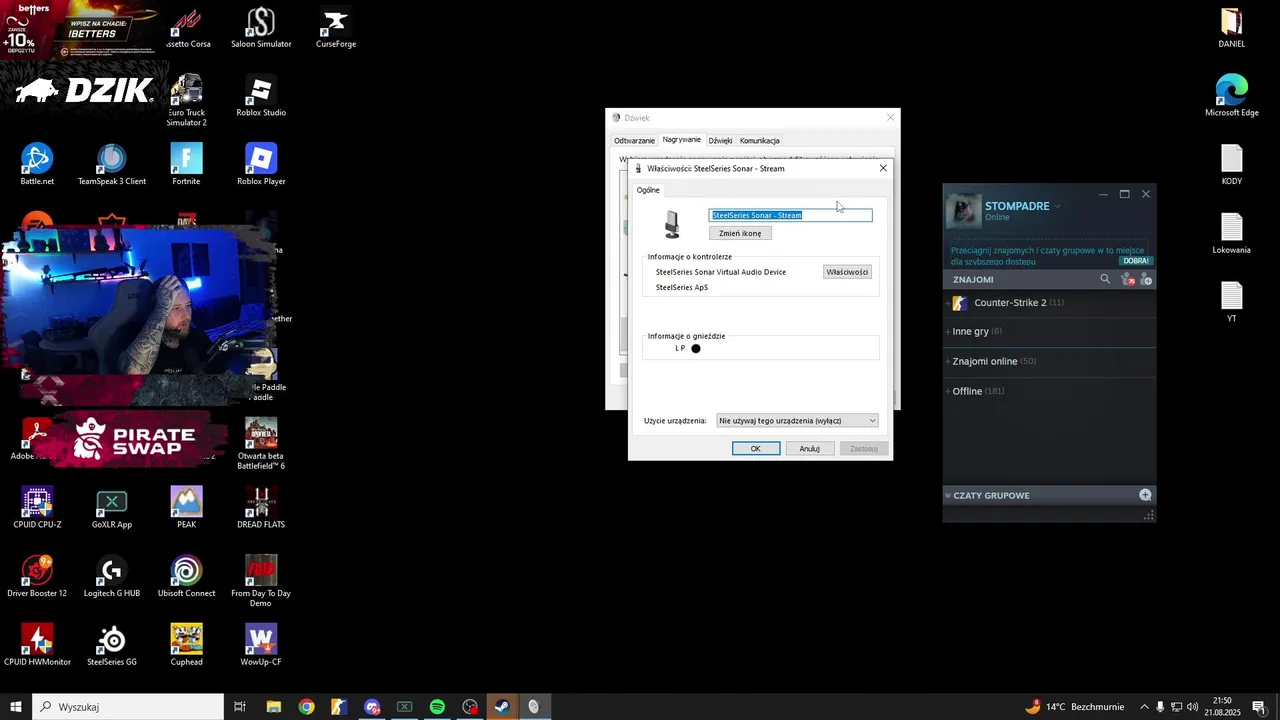Screen dimensions: 1280x720
Task: Launch Cuphead desktop shortcut
Action: tap(186, 645)
